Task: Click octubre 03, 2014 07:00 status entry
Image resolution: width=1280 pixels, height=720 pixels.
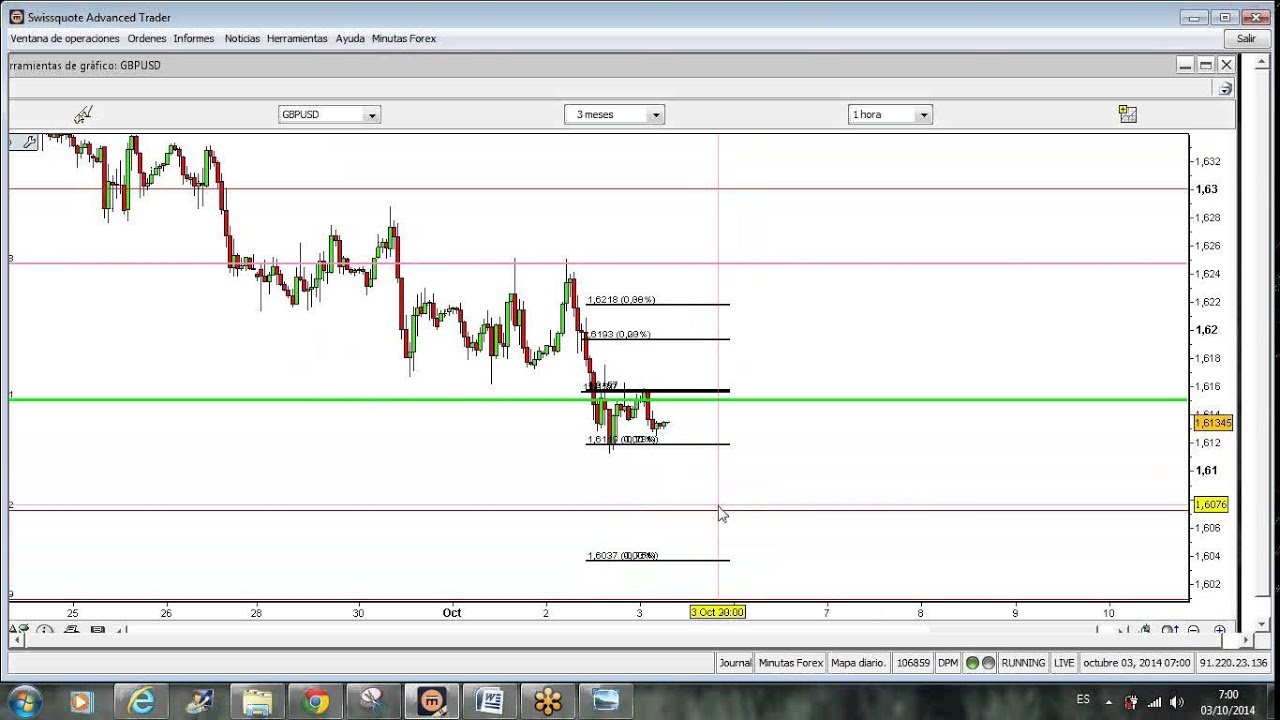Action: click(1136, 662)
